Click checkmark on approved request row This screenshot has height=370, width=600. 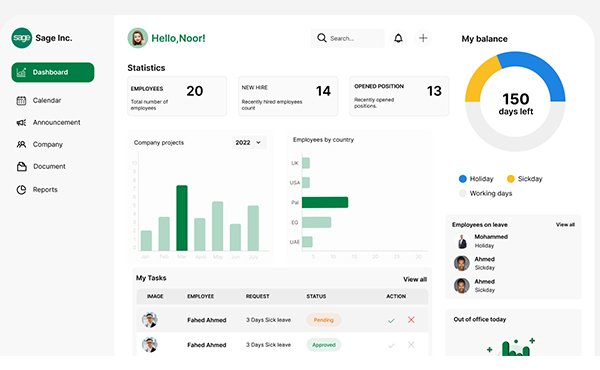pos(391,345)
